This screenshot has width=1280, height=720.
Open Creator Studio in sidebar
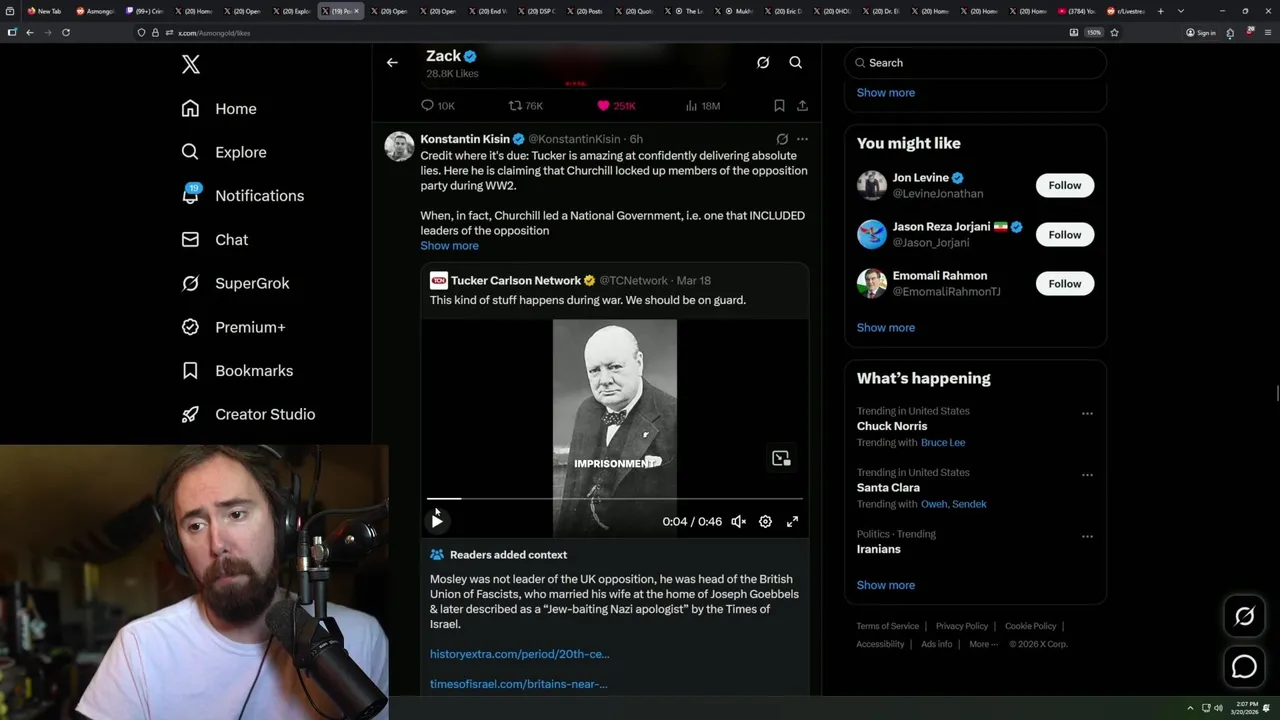coord(248,414)
